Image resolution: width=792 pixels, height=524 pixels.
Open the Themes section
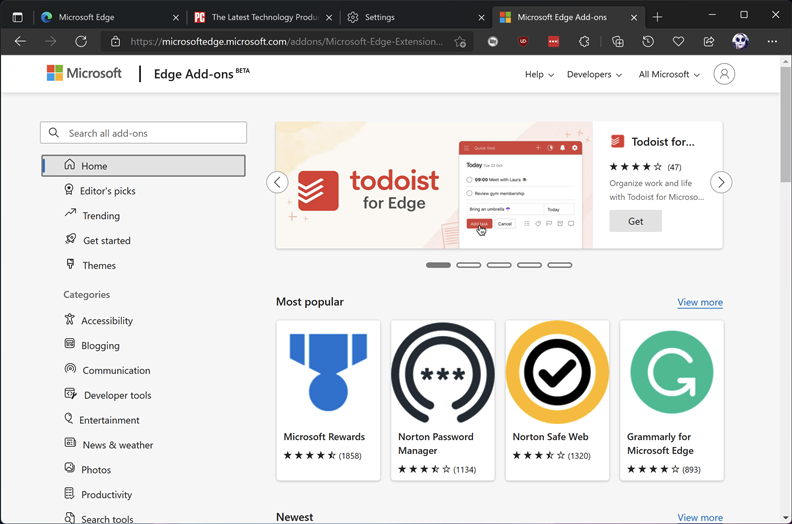(90, 265)
